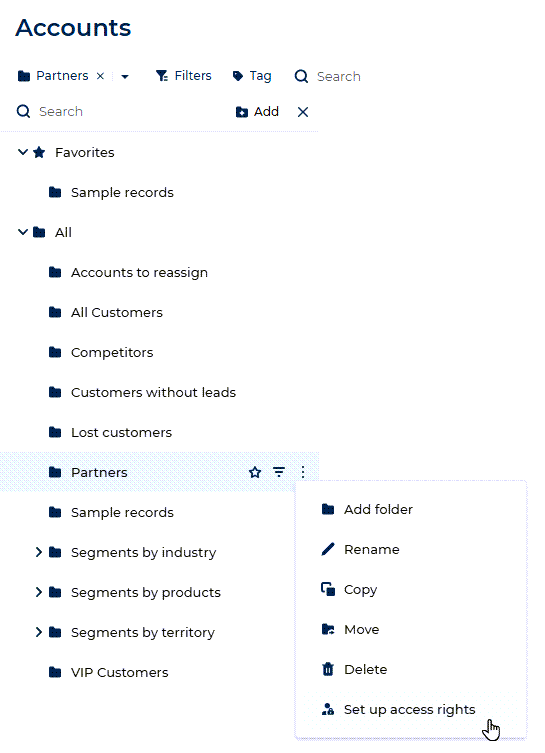Viewport: 545px width, 753px height.
Task: Add Partners folder to favorites via star
Action: (255, 473)
